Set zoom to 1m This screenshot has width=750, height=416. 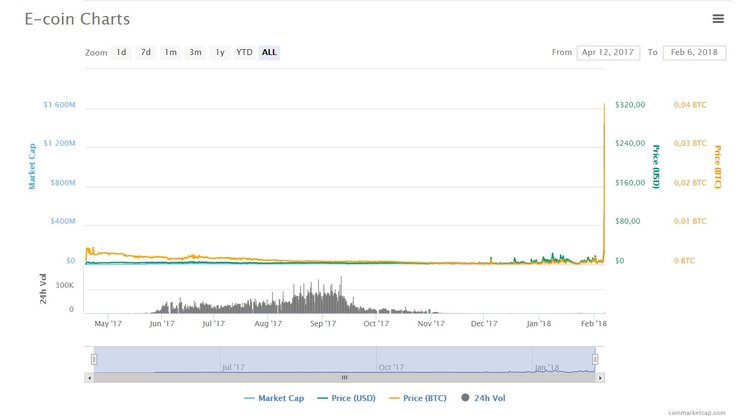pos(171,52)
